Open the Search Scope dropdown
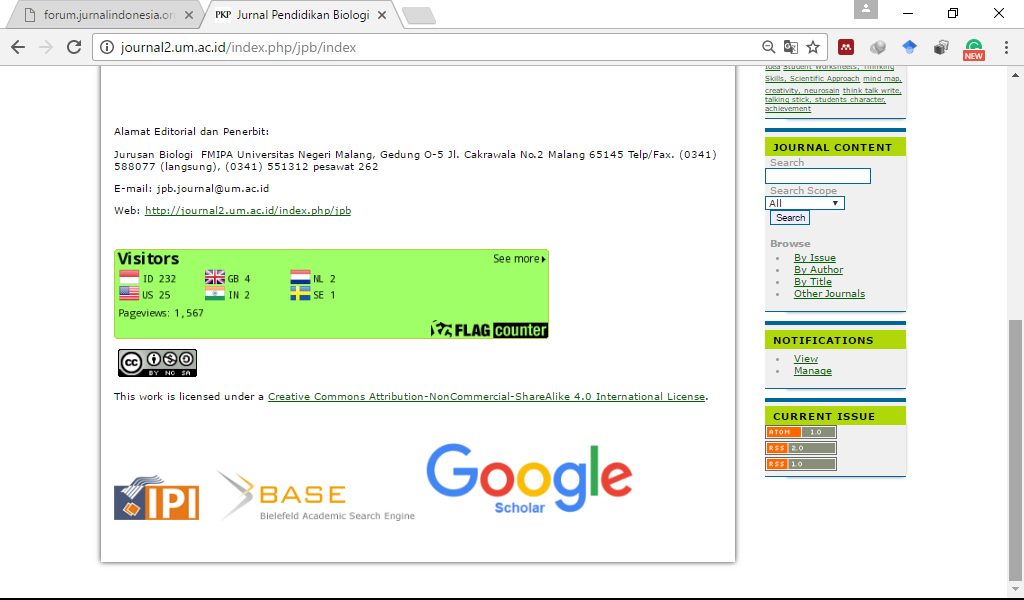This screenshot has width=1024, height=600. [804, 203]
